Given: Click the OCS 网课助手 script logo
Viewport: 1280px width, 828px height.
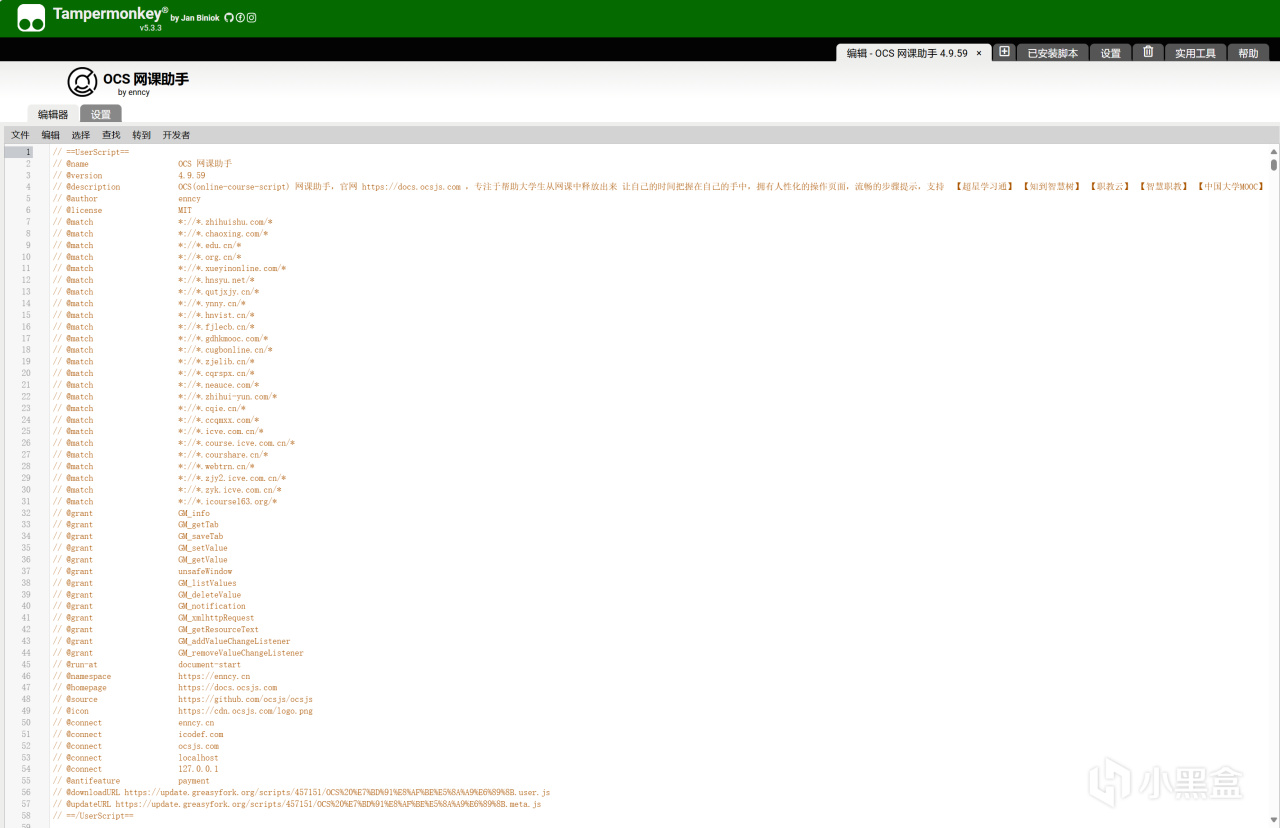Looking at the screenshot, I should coord(82,82).
